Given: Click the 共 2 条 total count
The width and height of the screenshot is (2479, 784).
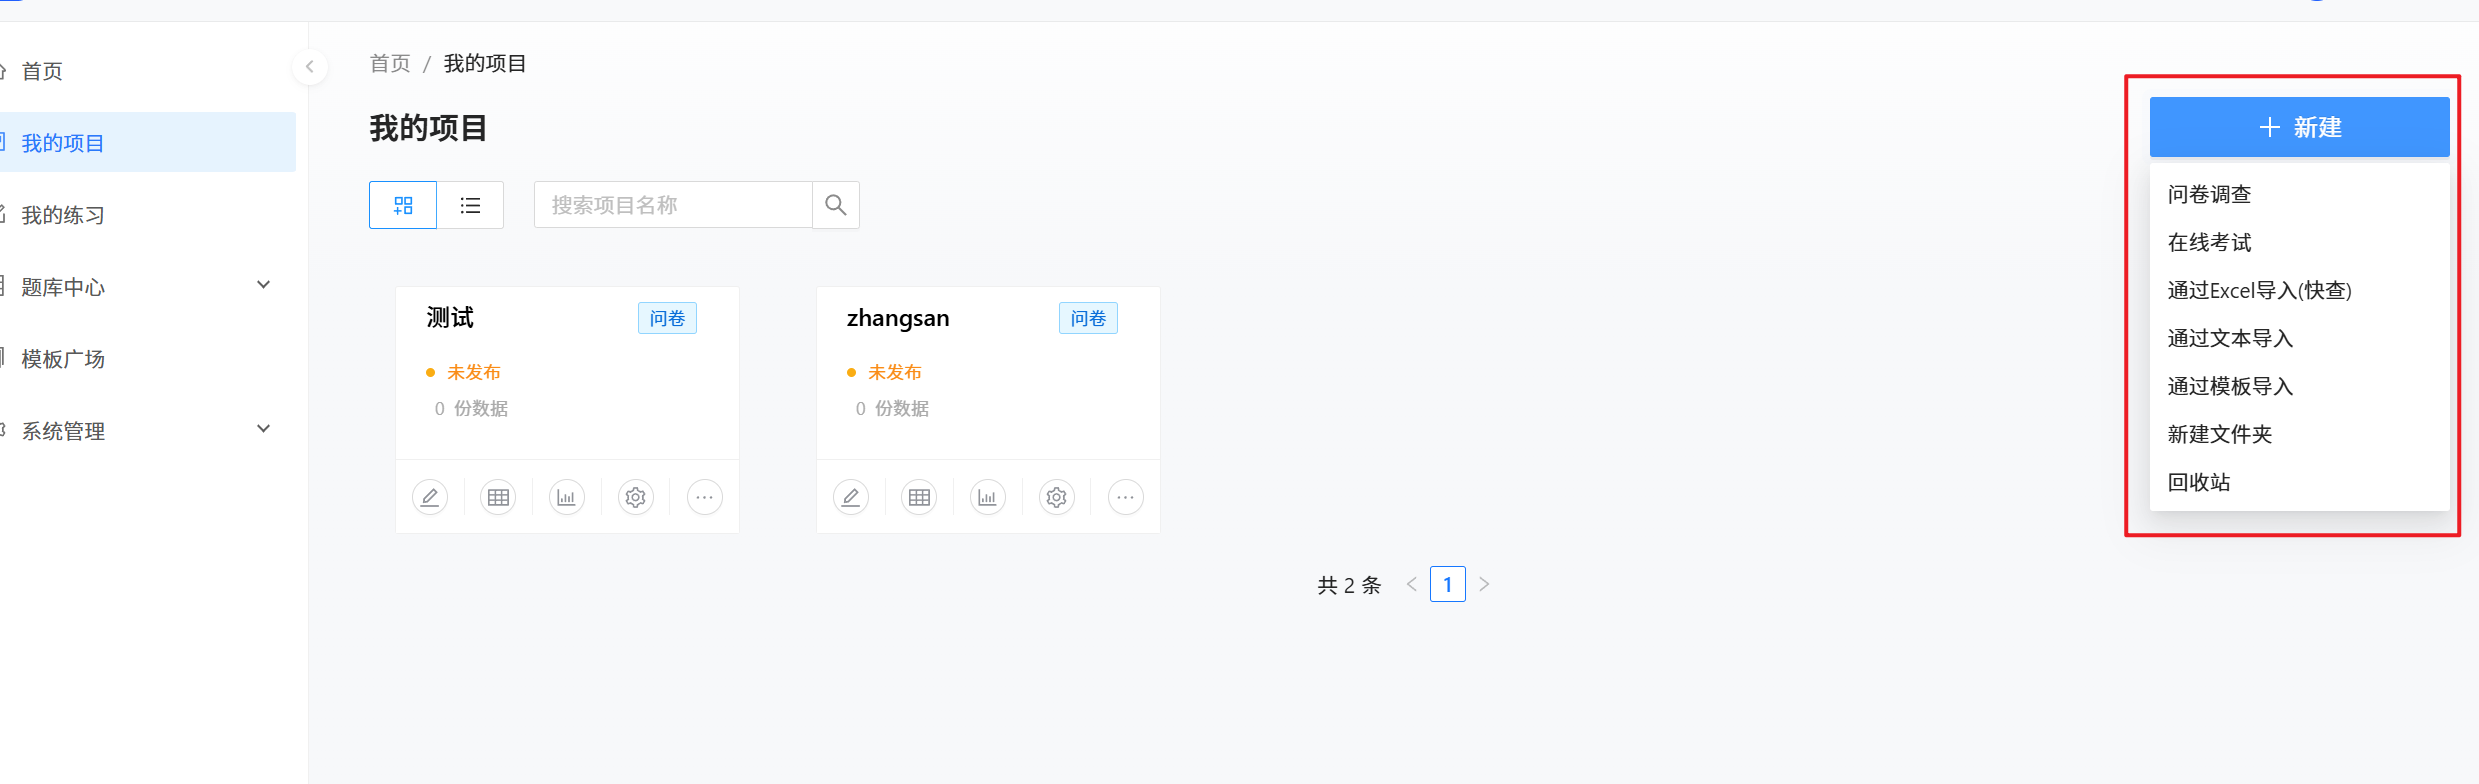Looking at the screenshot, I should coord(1349,585).
